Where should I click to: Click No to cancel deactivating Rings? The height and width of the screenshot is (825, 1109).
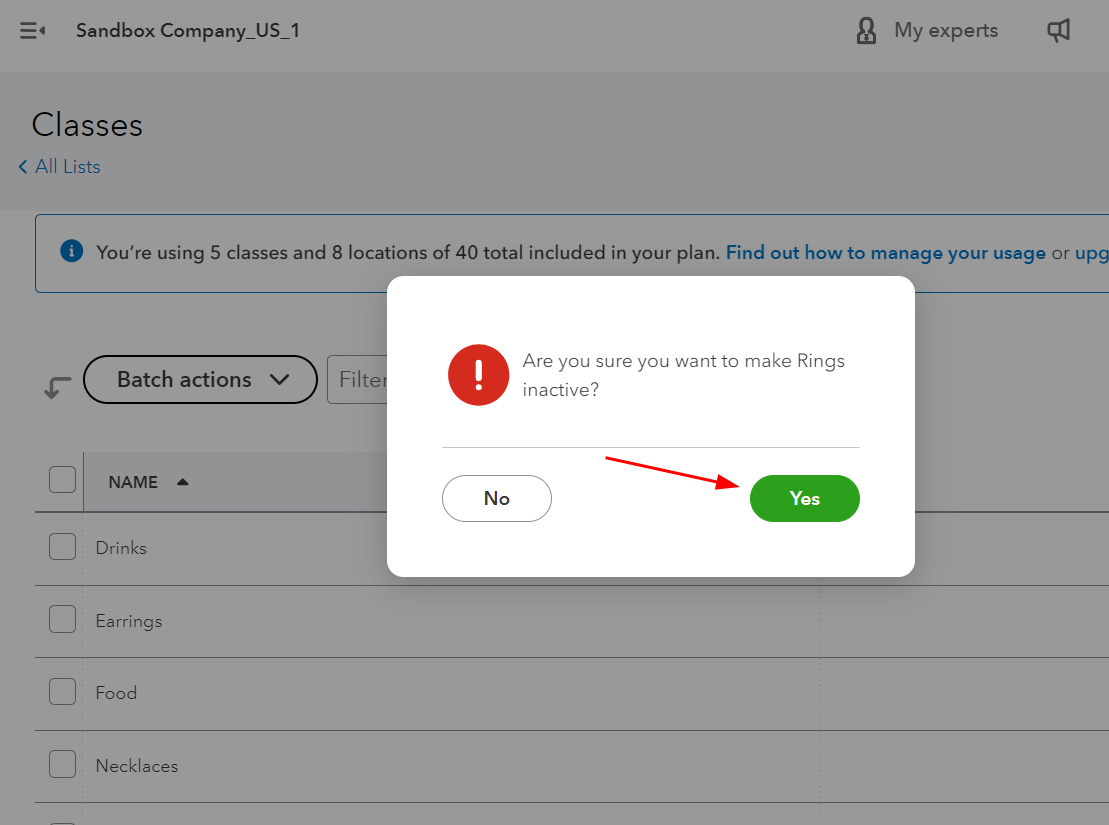pyautogui.click(x=496, y=498)
